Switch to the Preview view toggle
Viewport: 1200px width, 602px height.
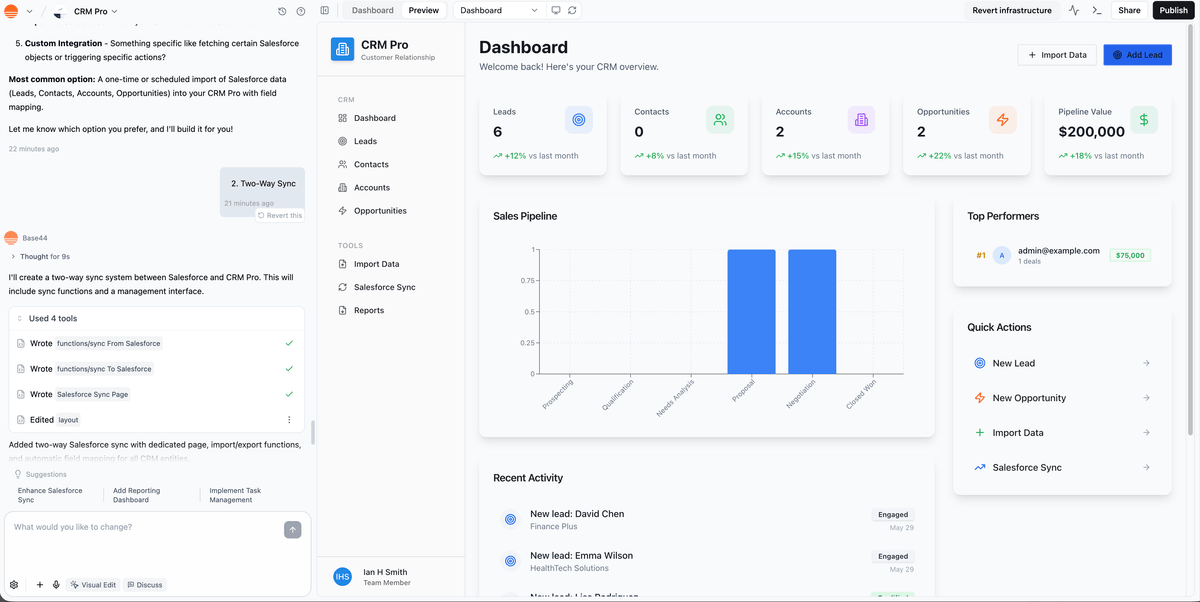pyautogui.click(x=423, y=10)
